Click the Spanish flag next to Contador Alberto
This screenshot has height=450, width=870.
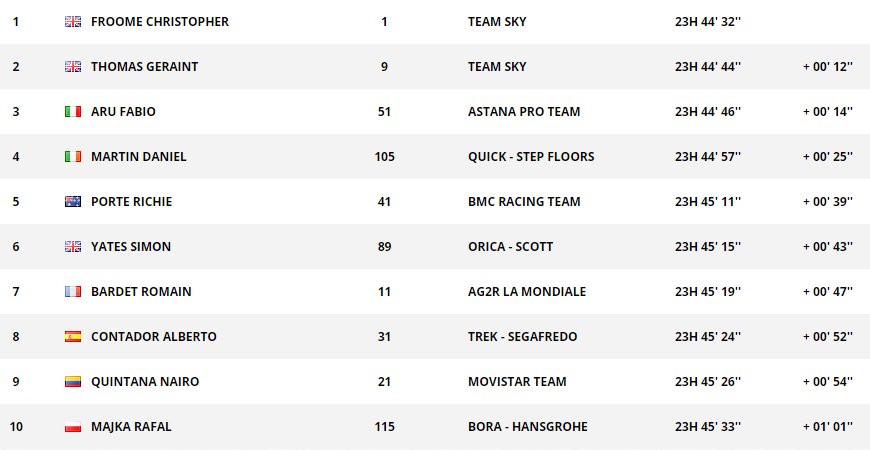[72, 337]
